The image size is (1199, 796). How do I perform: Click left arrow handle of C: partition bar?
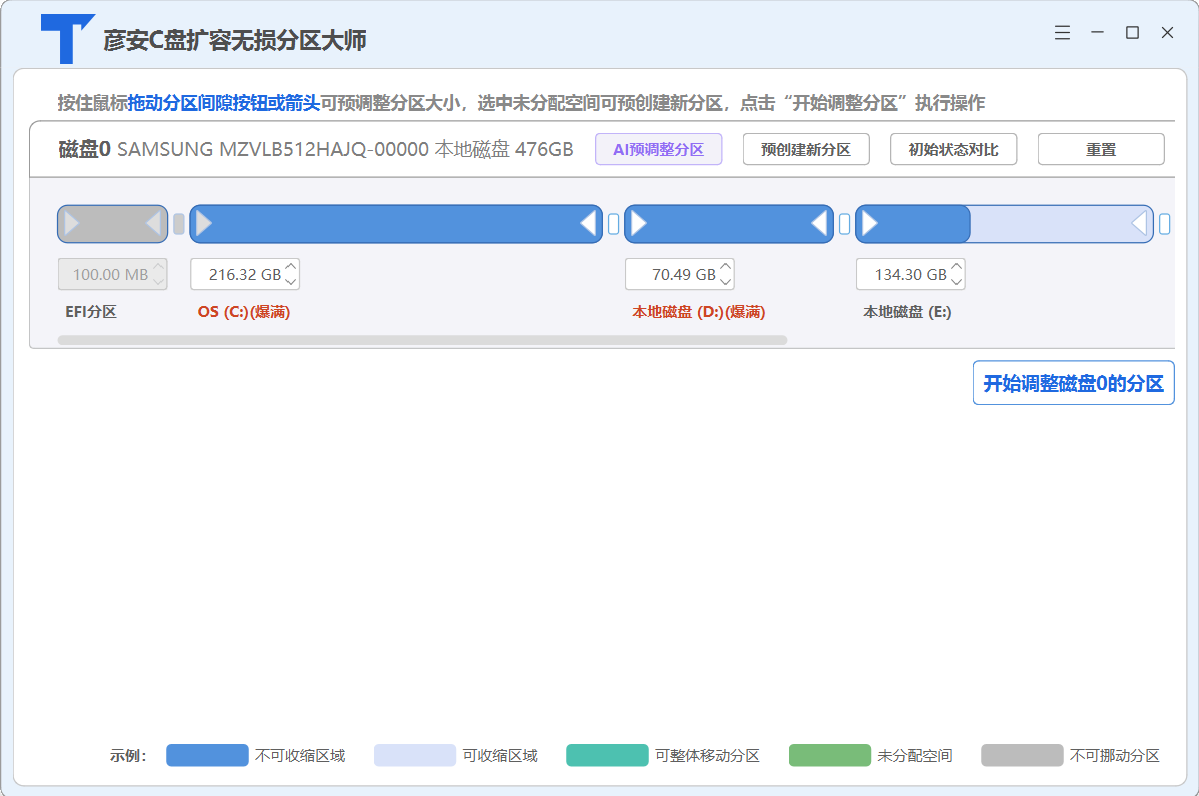coord(204,224)
